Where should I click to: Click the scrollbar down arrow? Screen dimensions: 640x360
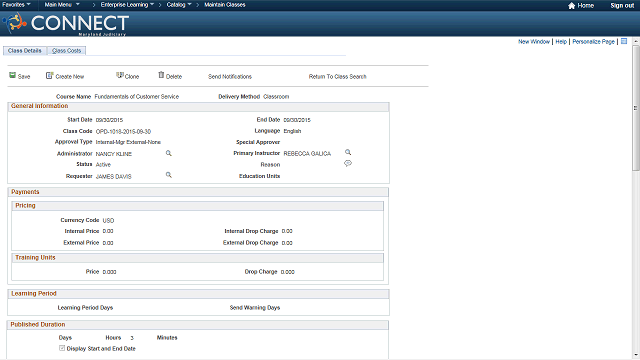636,356
